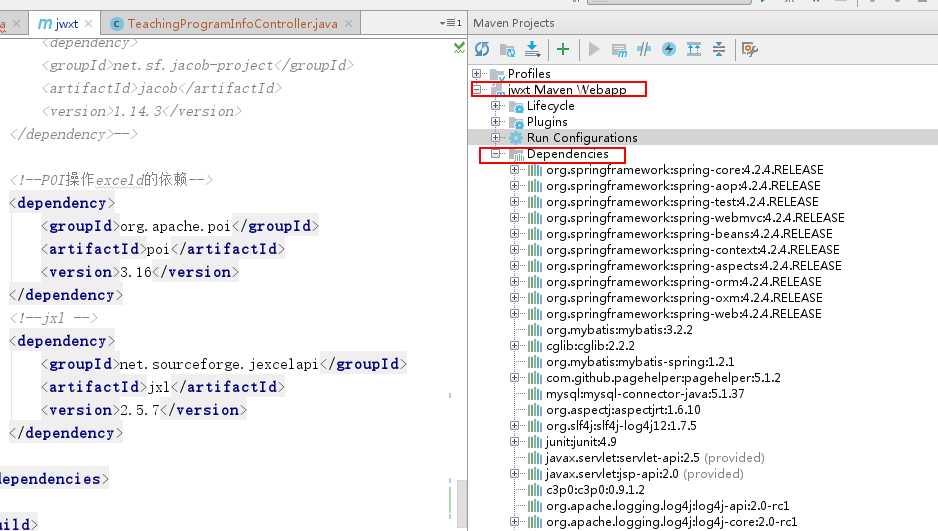This screenshot has width=938, height=531.
Task: Expand junit:junit:4.9 dependency
Action: coord(514,442)
